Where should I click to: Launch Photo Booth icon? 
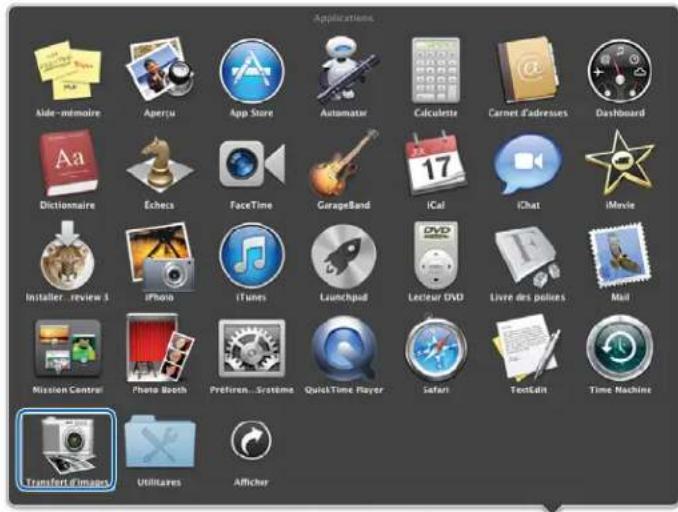[x=160, y=348]
